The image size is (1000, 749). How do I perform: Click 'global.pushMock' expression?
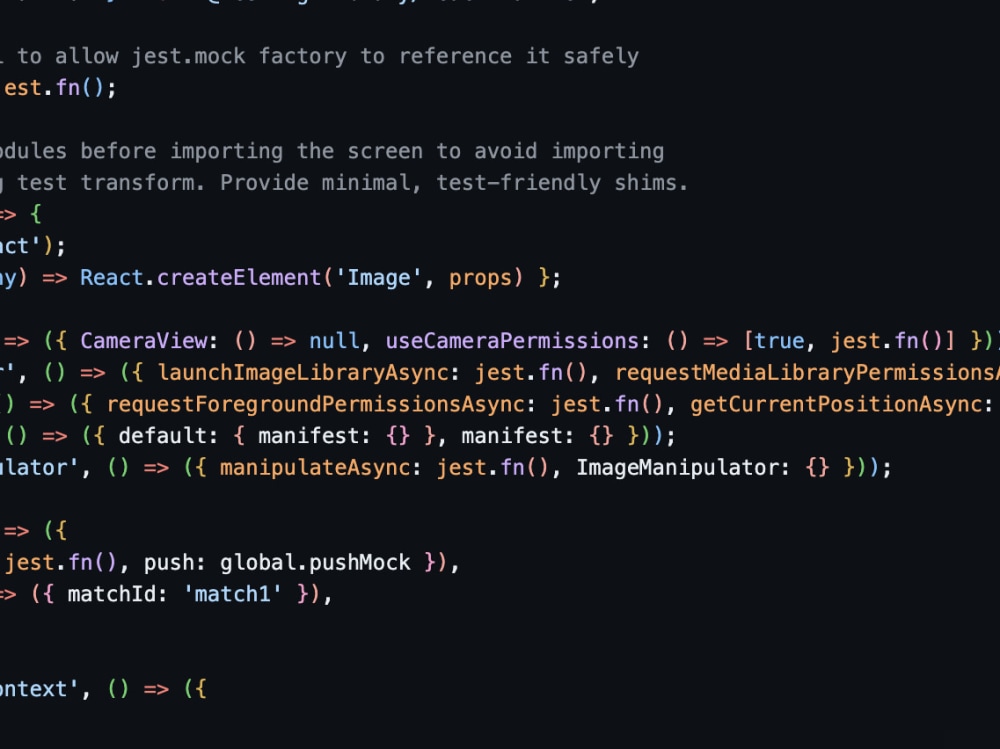(x=315, y=563)
